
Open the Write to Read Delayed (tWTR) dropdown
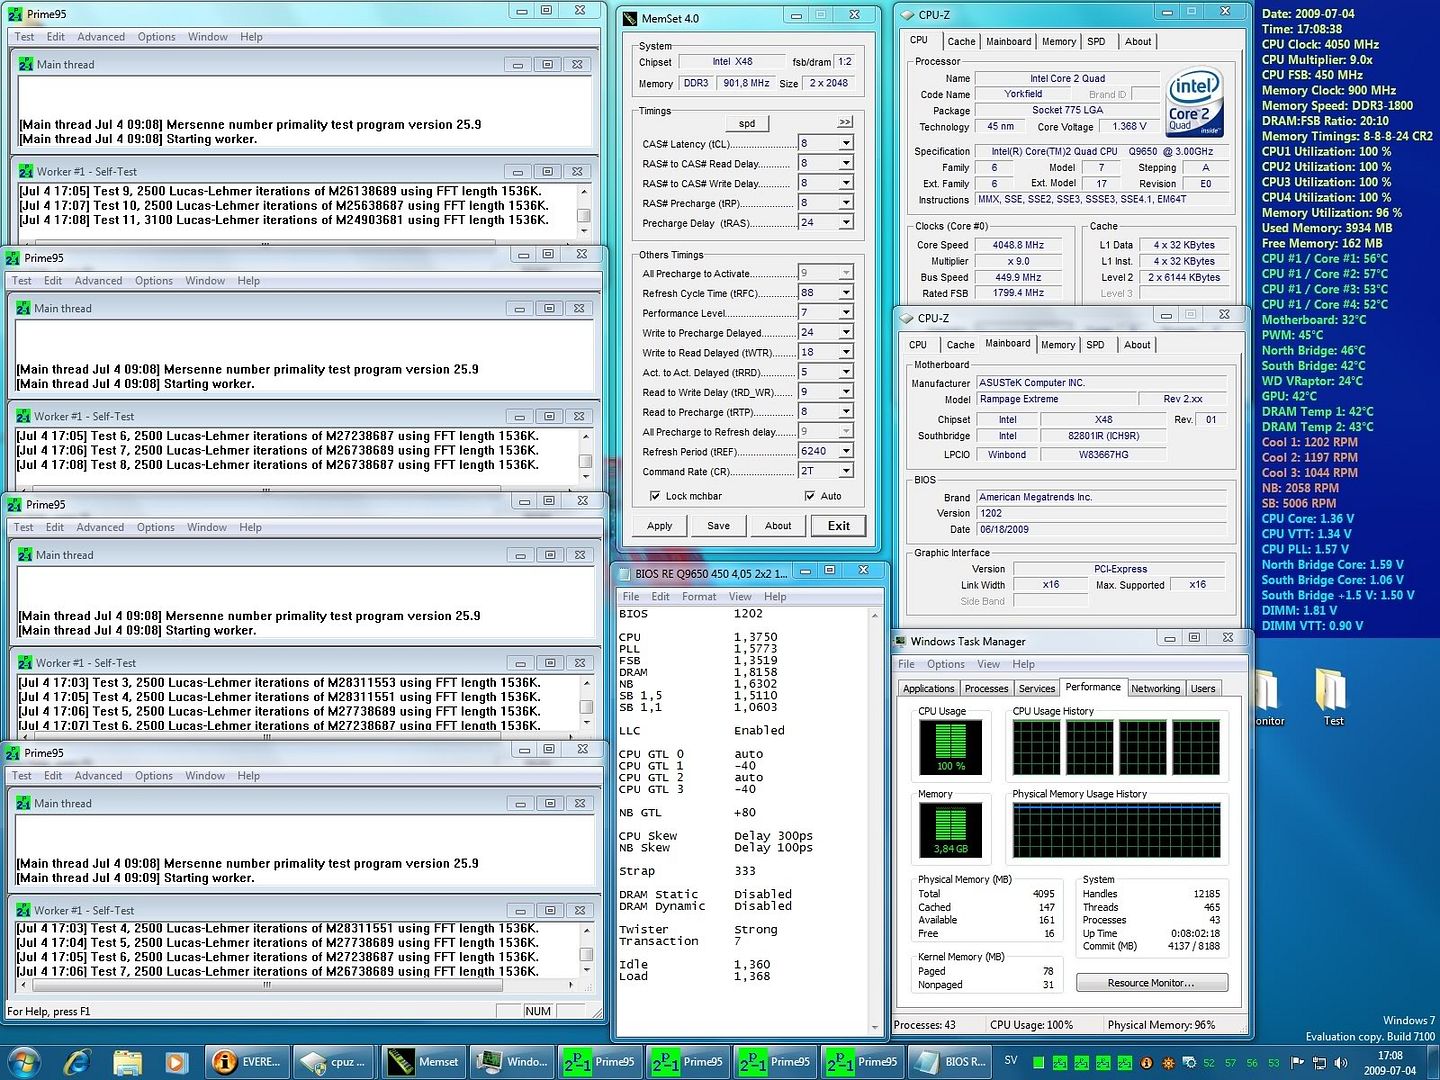[846, 352]
